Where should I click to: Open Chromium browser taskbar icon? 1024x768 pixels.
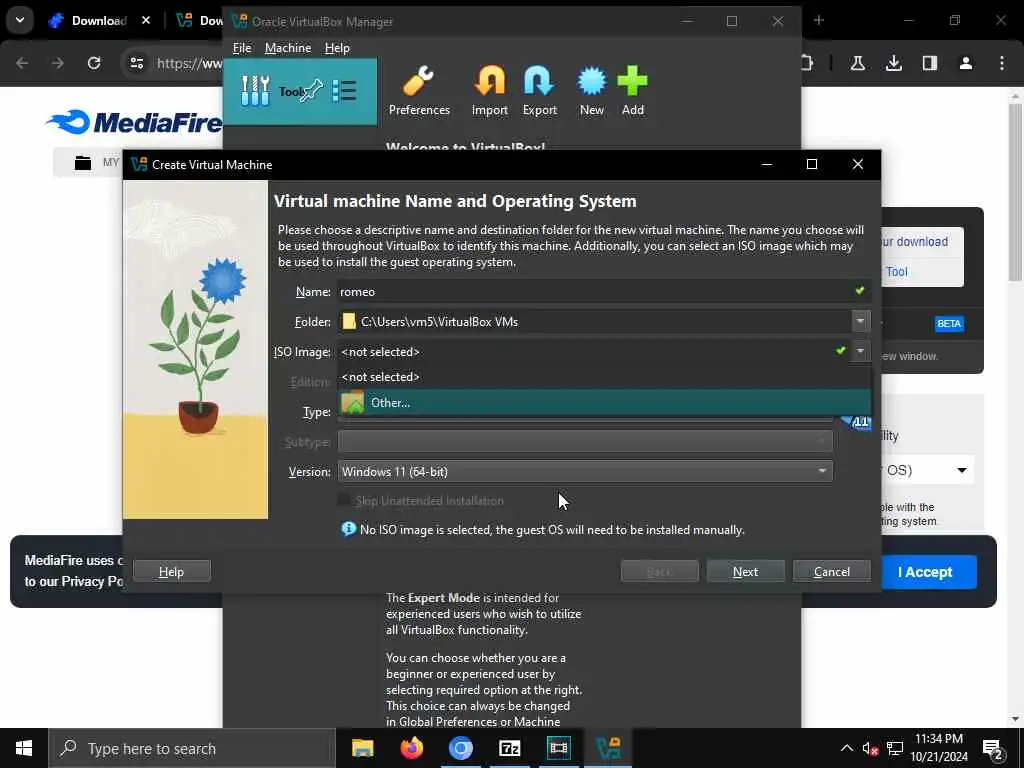pyautogui.click(x=460, y=748)
